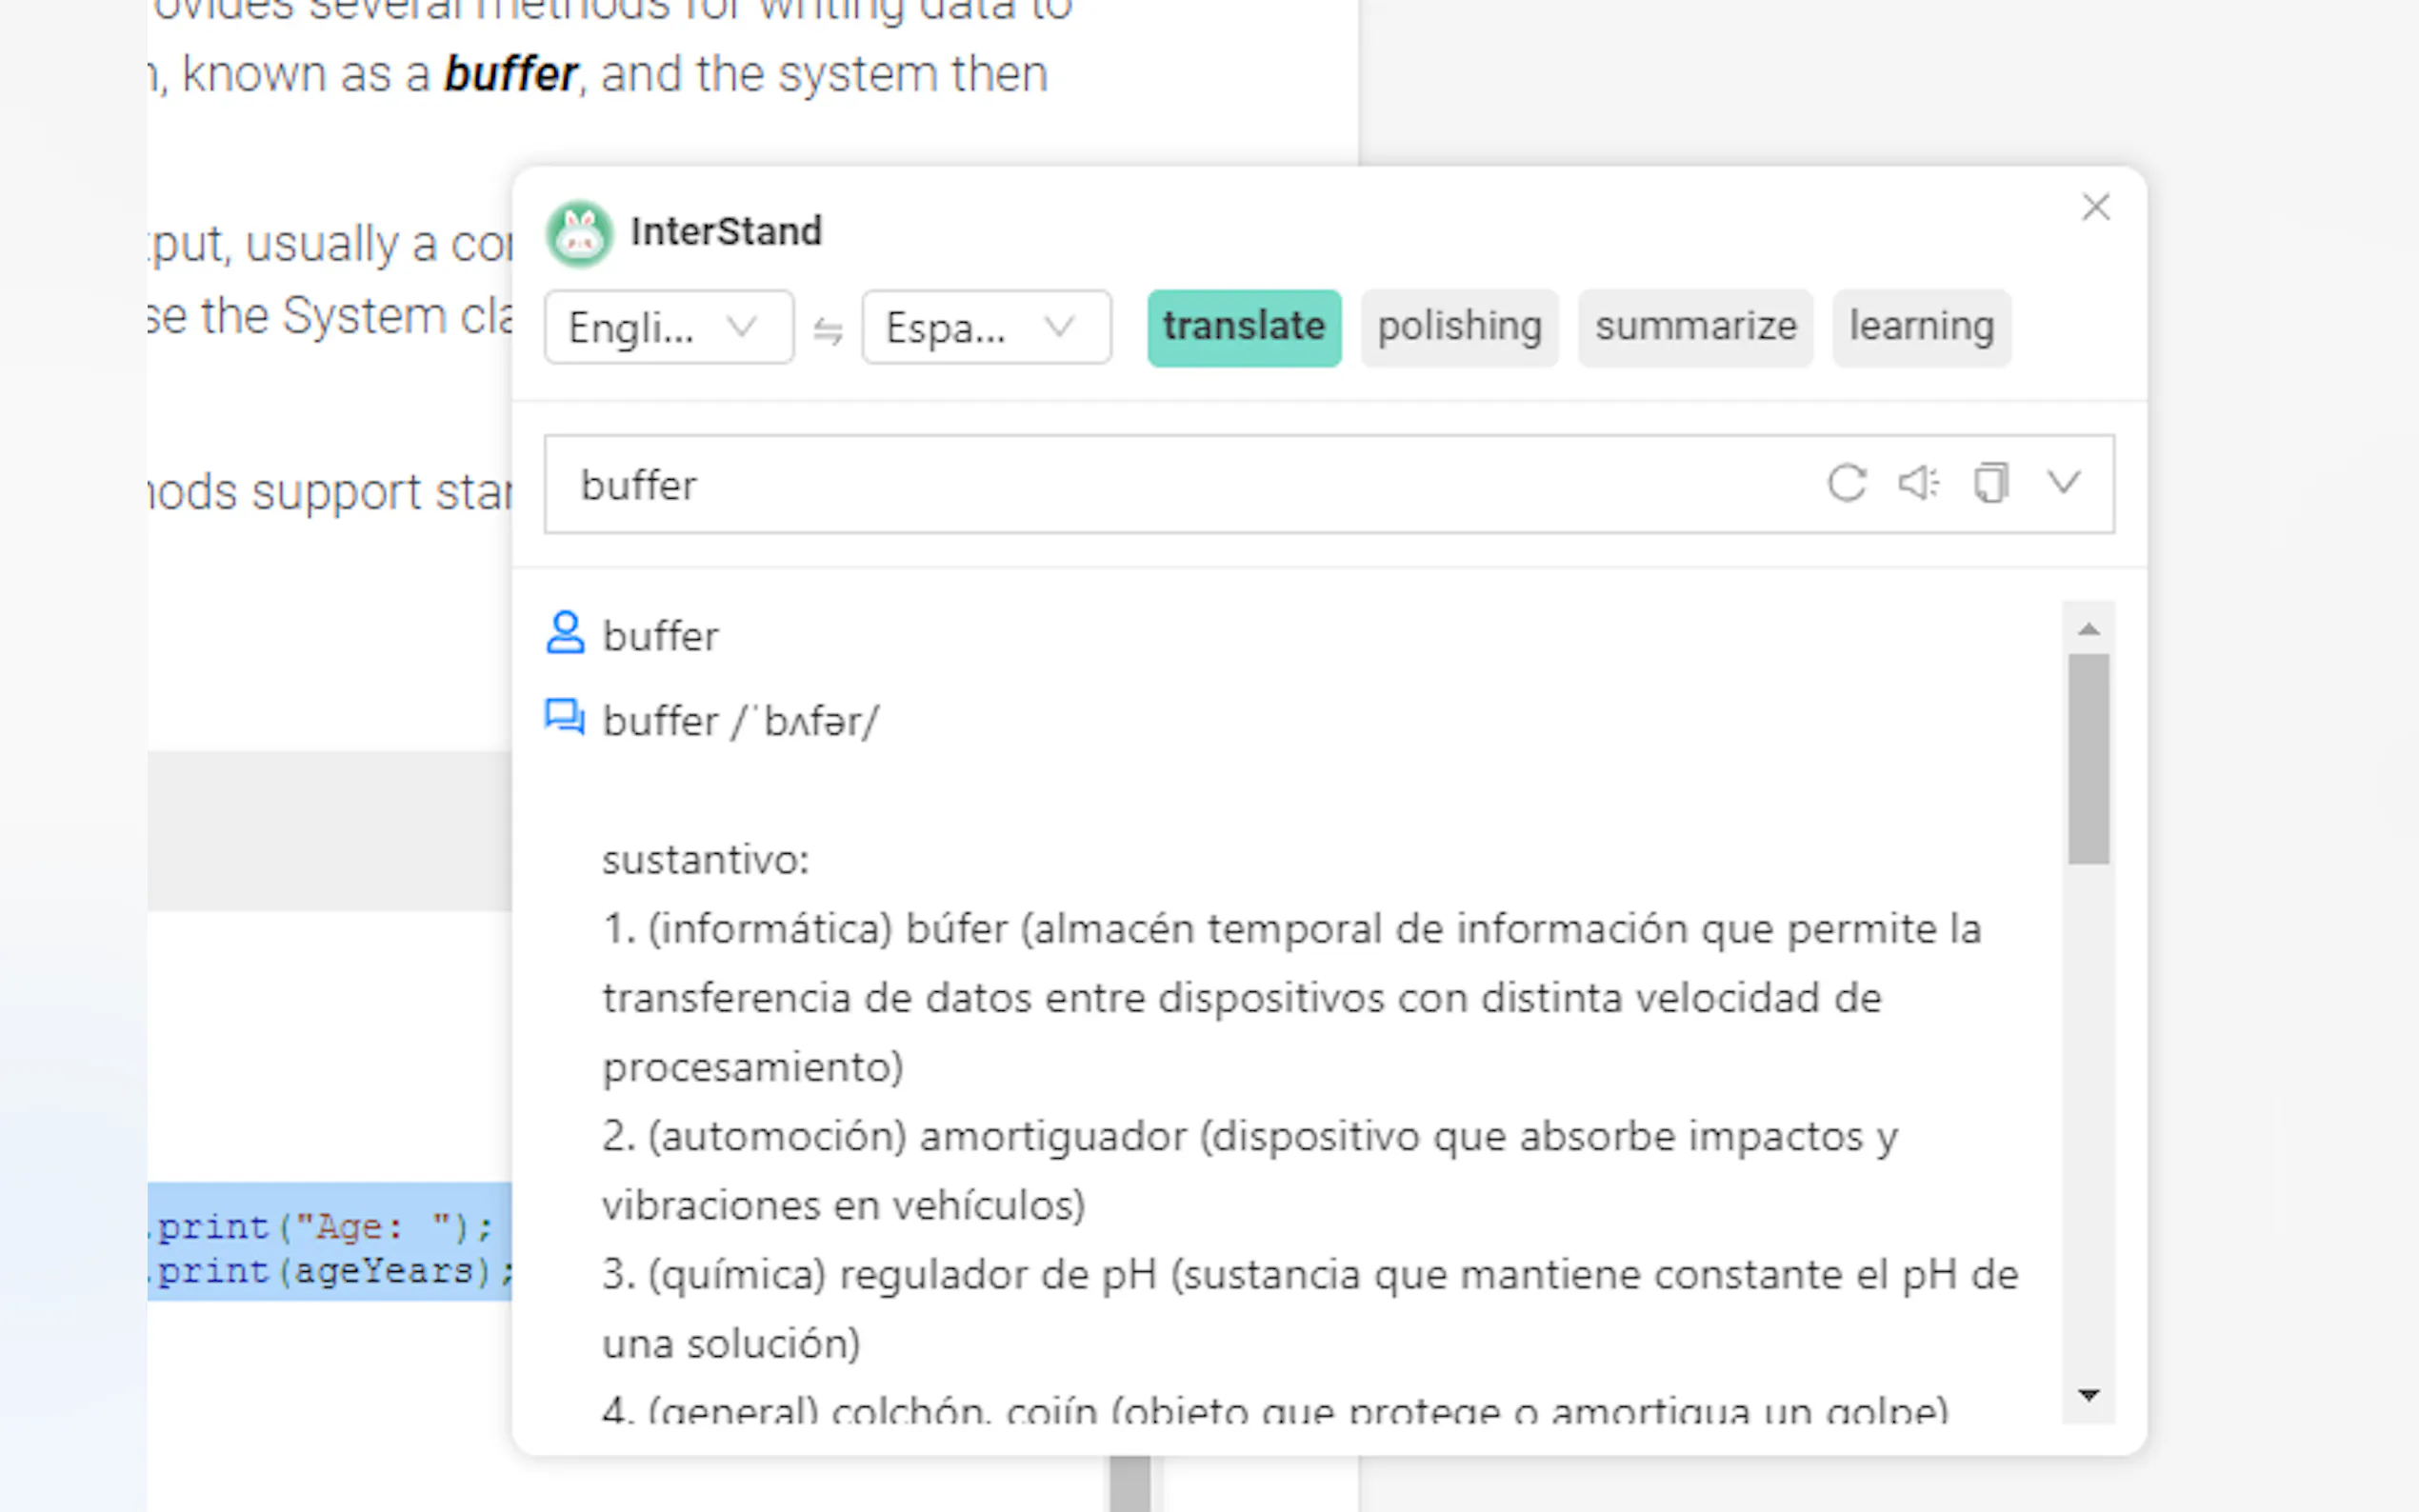The height and width of the screenshot is (1512, 2419).
Task: Click the blue chat bubbles icon
Action: (565, 718)
